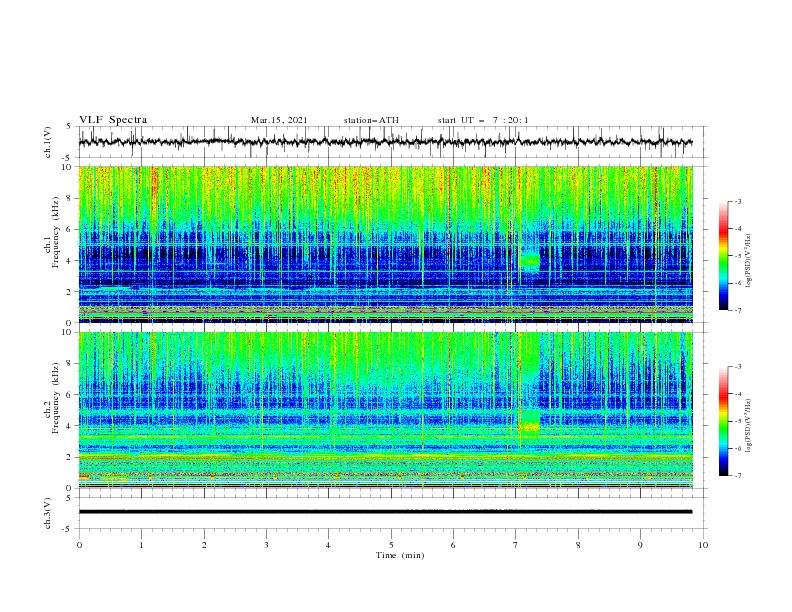This screenshot has height=612, width=792.
Task: Click the "-5" tick on upper colorbar
Action: [738, 256]
